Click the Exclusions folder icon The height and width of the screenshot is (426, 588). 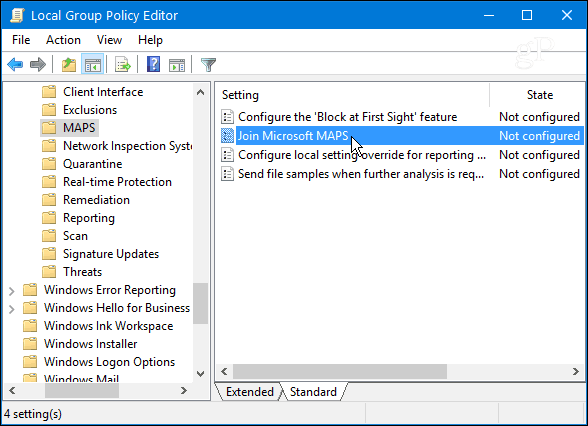[x=49, y=110]
